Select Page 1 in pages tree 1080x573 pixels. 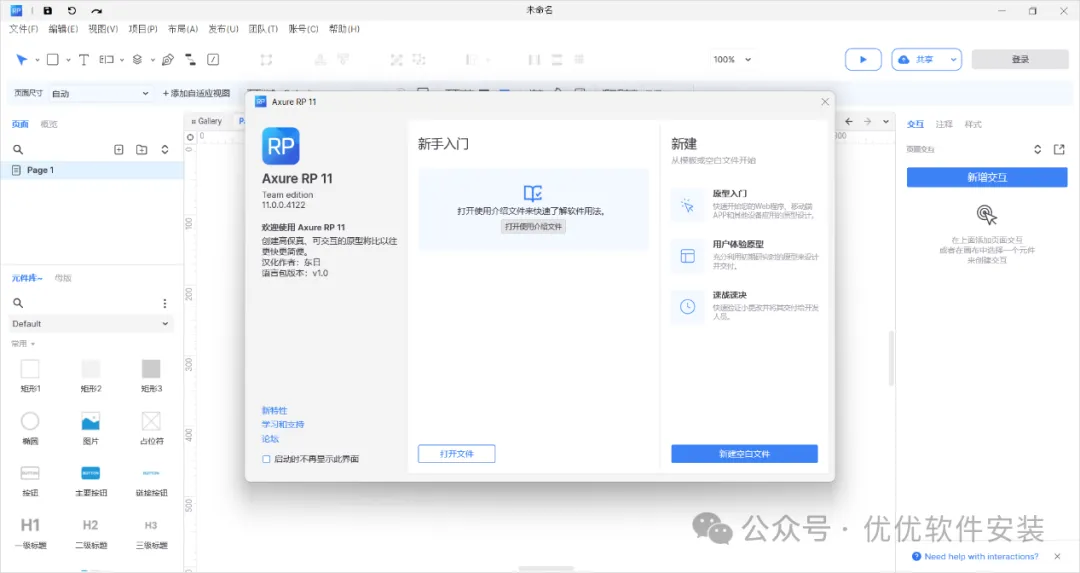click(x=92, y=170)
